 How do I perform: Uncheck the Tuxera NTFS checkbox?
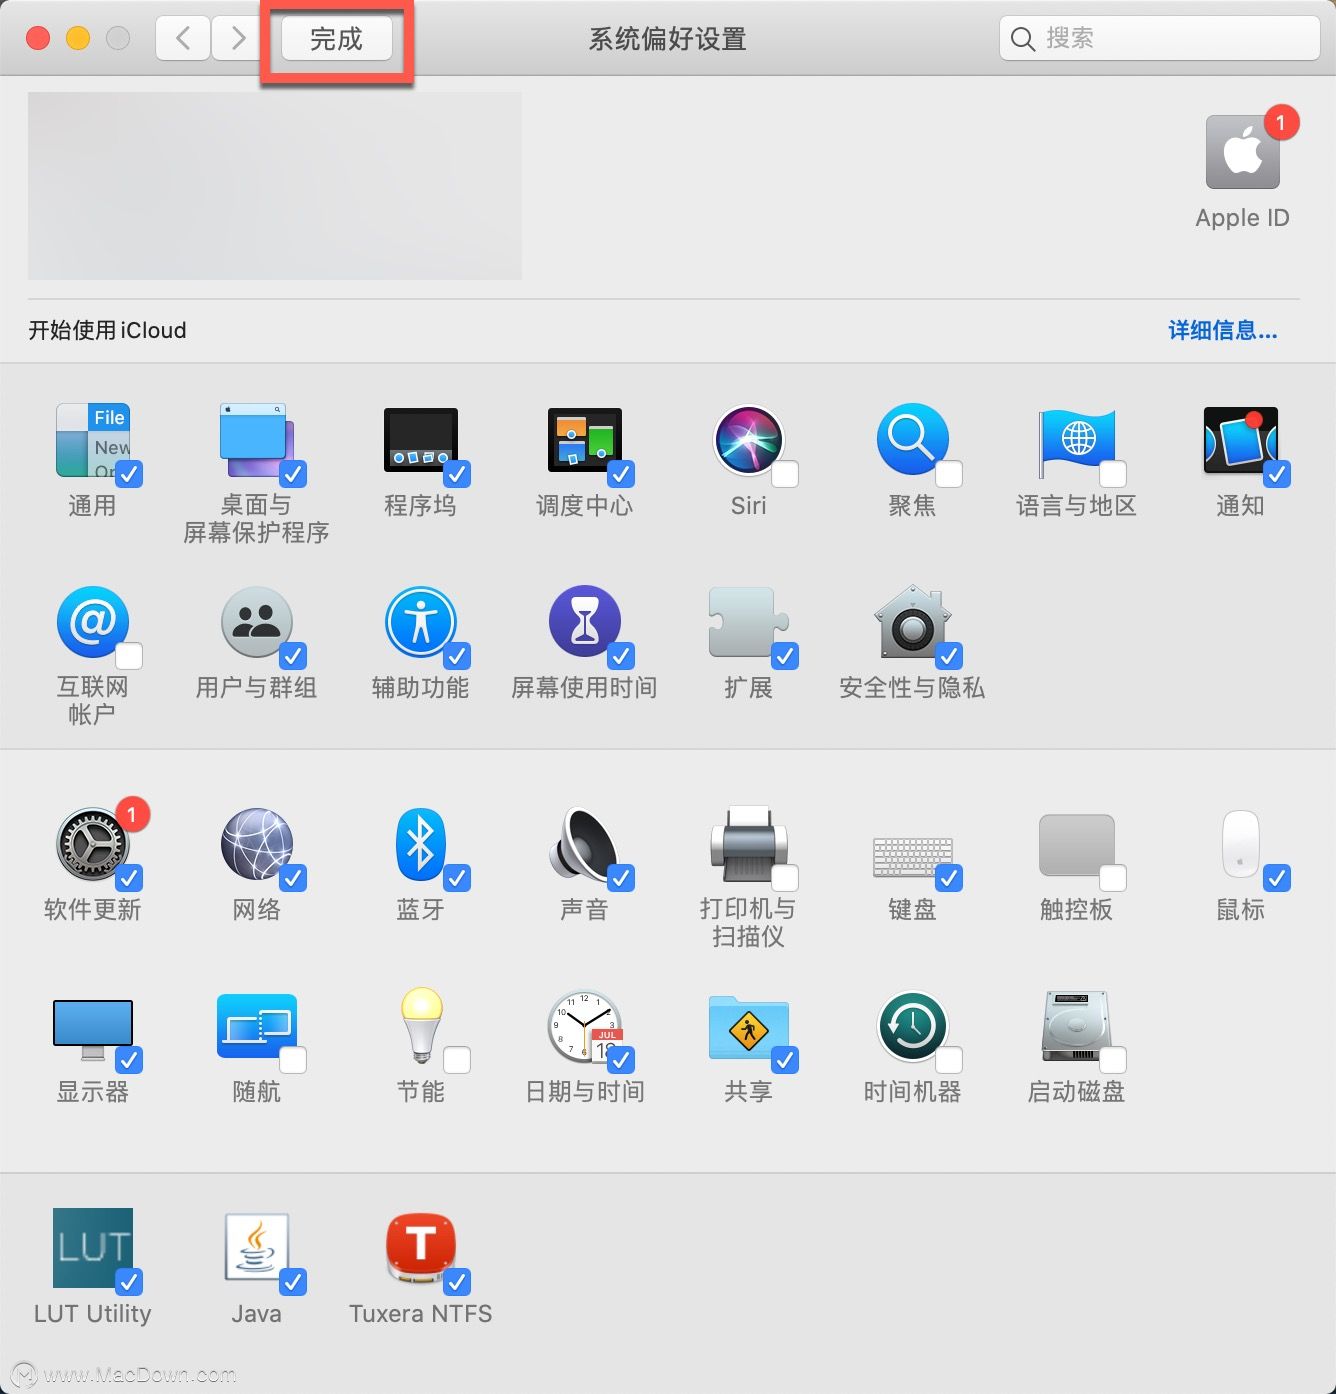coord(458,1282)
